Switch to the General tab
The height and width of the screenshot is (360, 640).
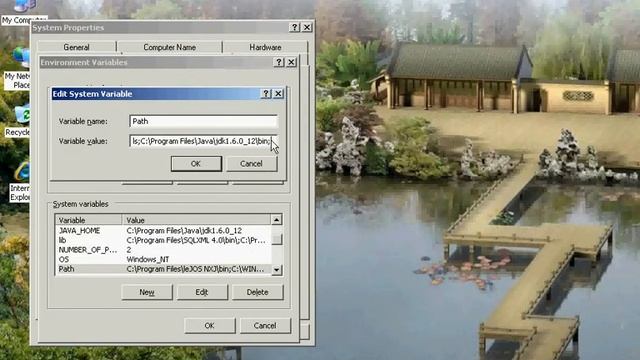tap(76, 47)
